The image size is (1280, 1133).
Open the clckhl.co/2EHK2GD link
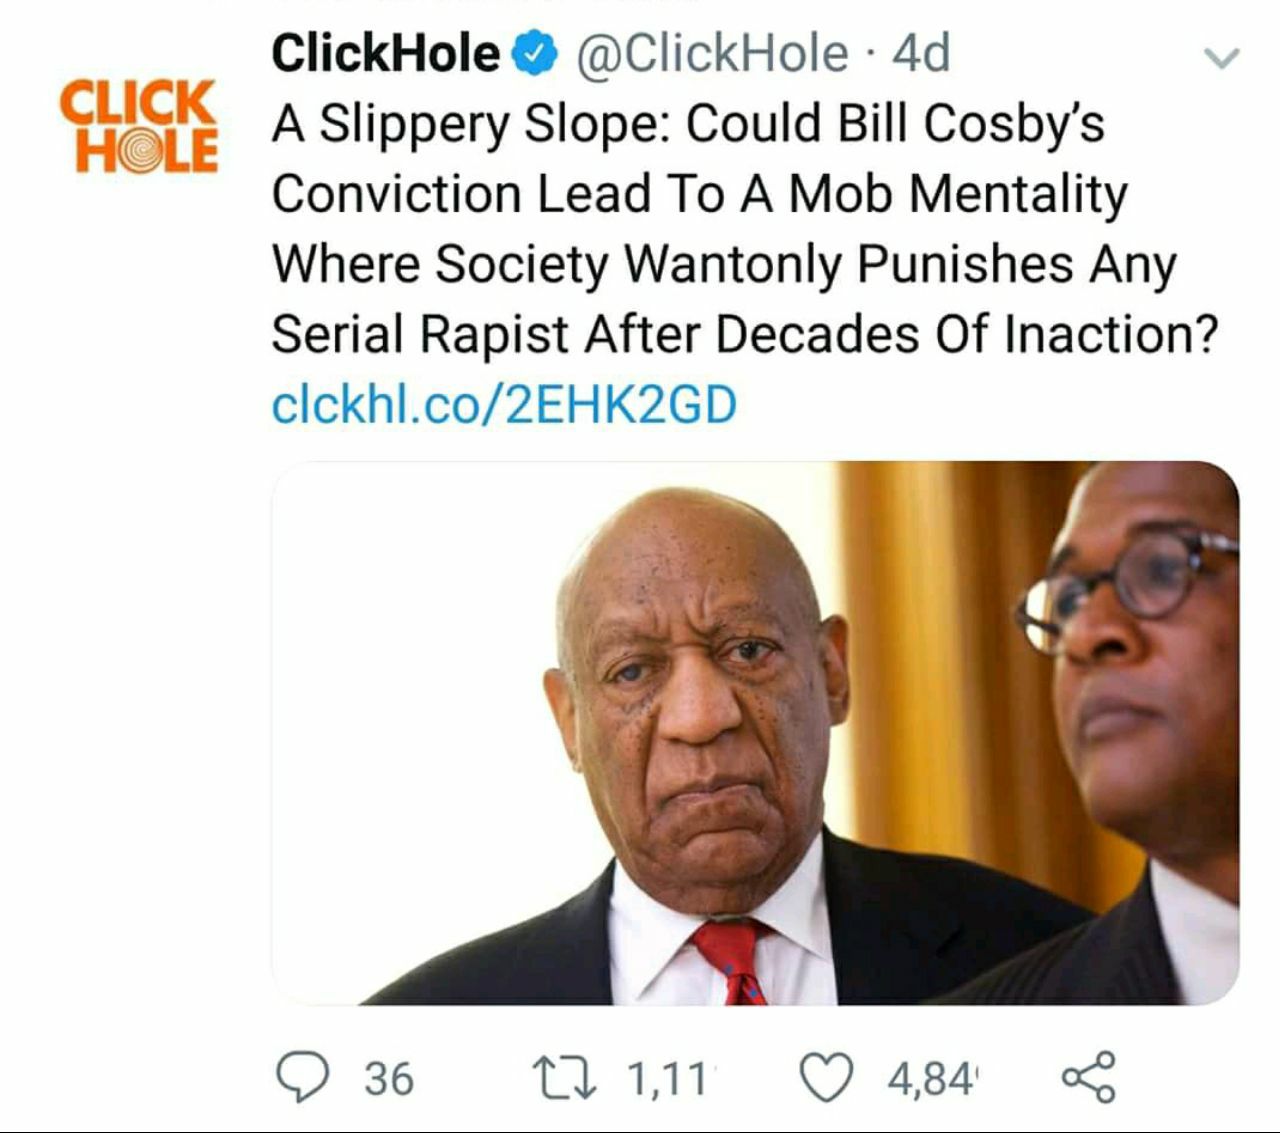point(504,404)
